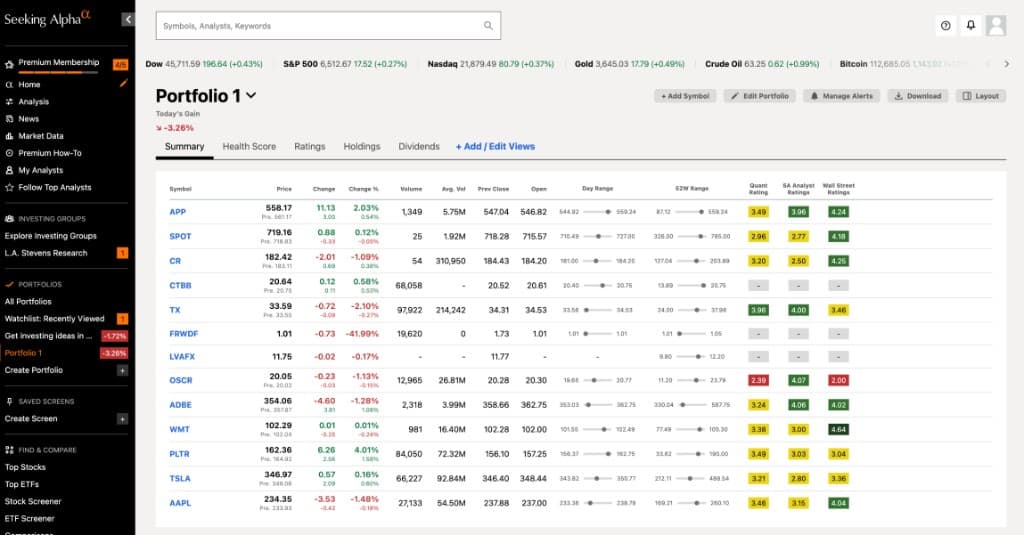Open All Portfolios in the sidebar
This screenshot has height=535, width=1024.
(28, 301)
